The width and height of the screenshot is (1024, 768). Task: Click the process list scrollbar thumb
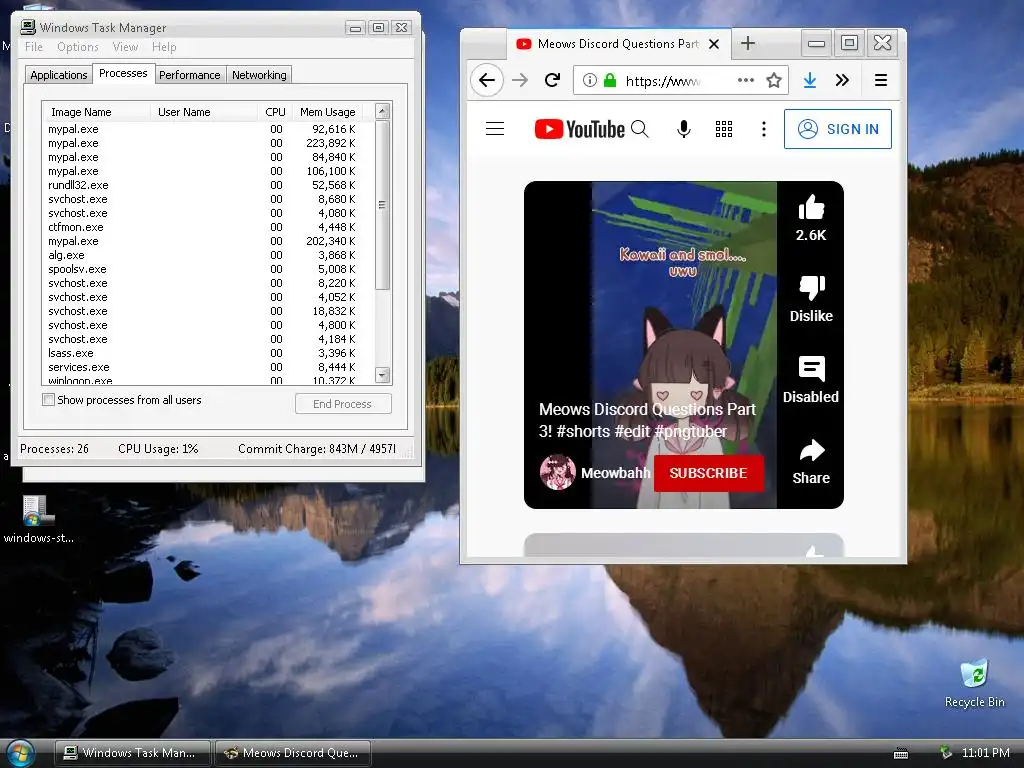click(x=383, y=204)
